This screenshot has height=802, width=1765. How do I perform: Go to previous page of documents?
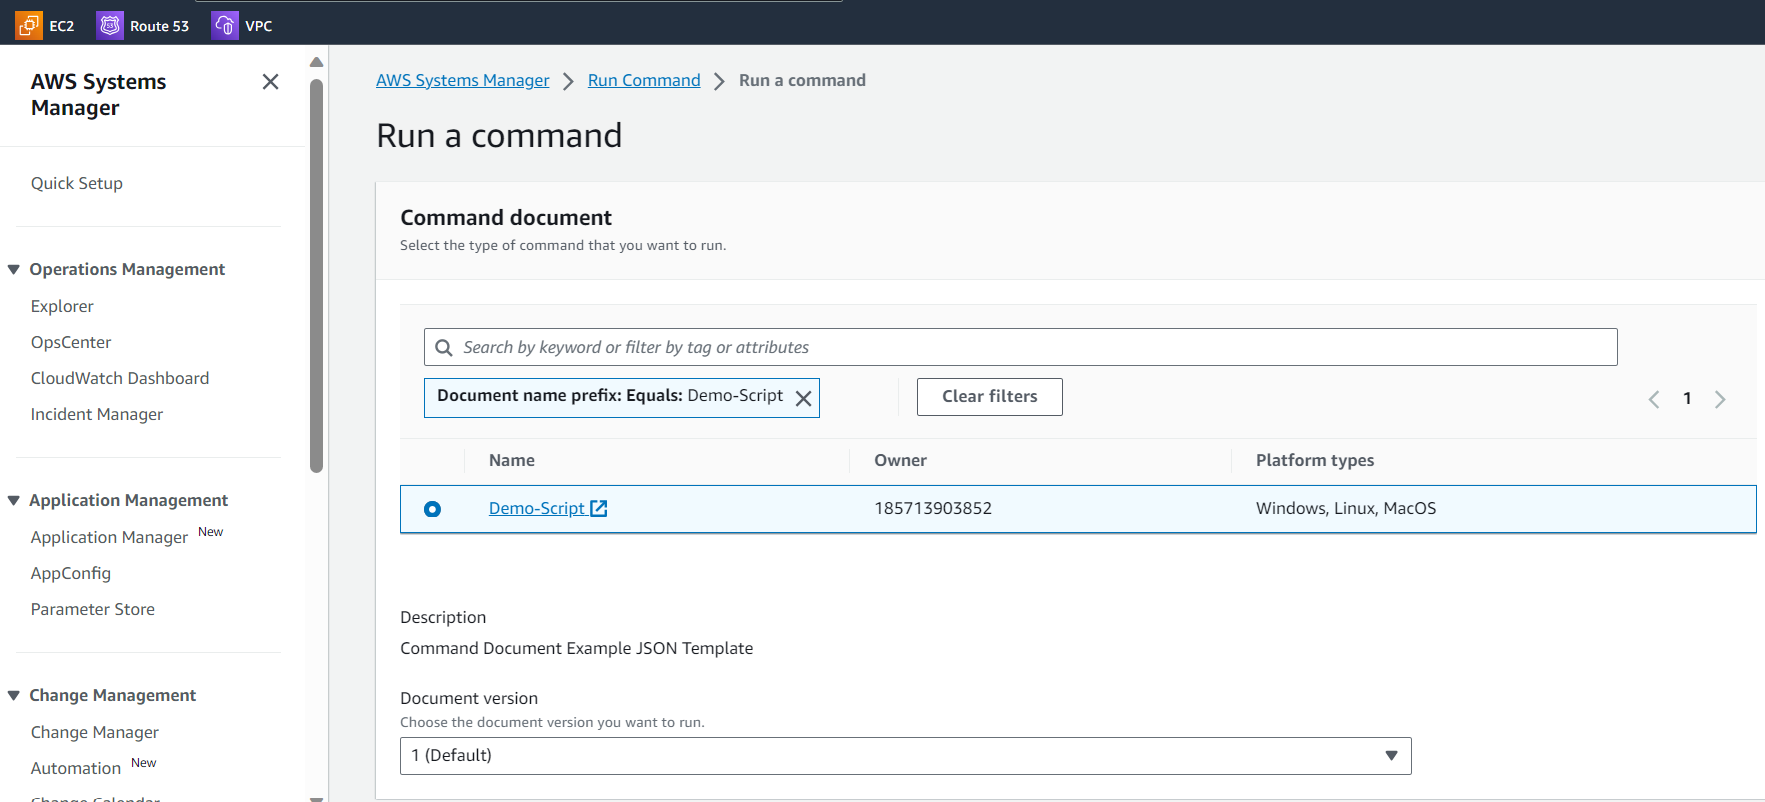click(x=1654, y=399)
